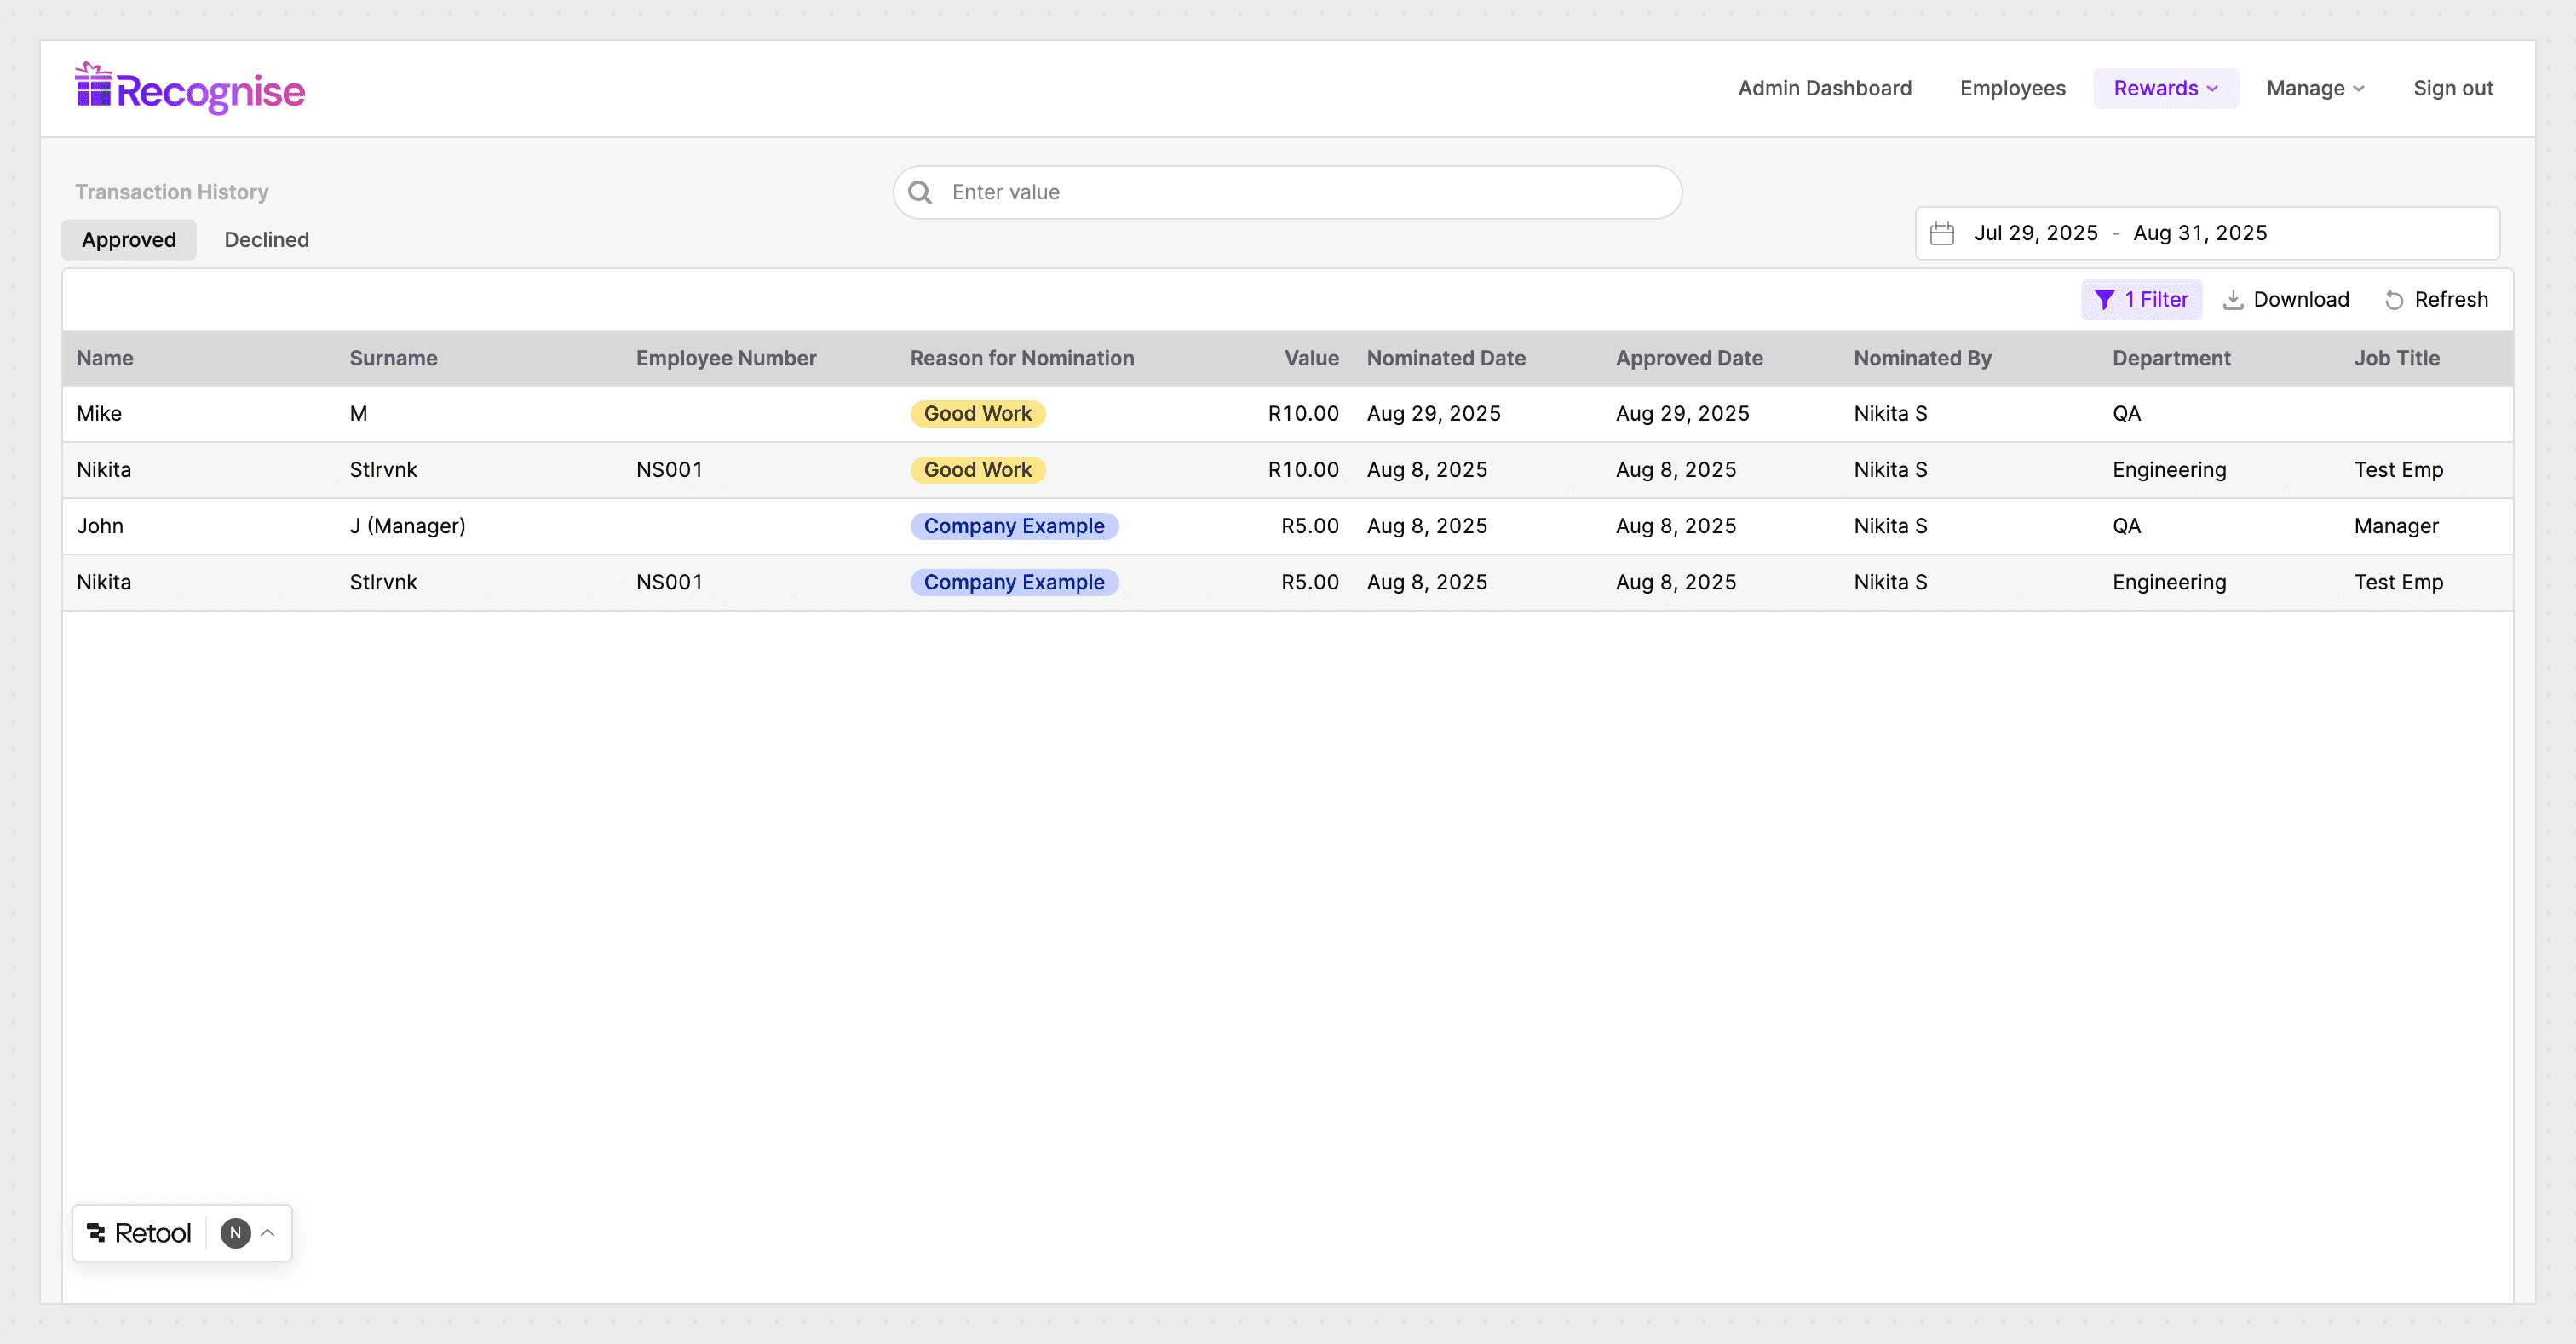Sort by the Value column header

pyautogui.click(x=1311, y=358)
